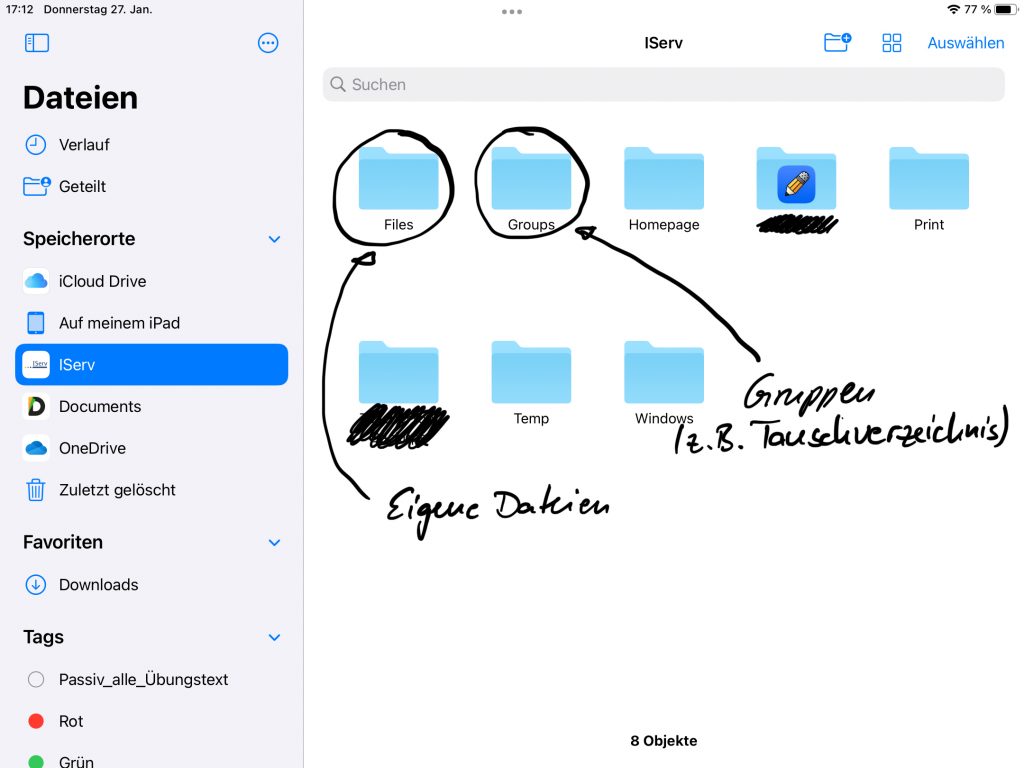This screenshot has width=1024, height=768.
Task: Tap the Suchen search field
Action: [x=663, y=85]
